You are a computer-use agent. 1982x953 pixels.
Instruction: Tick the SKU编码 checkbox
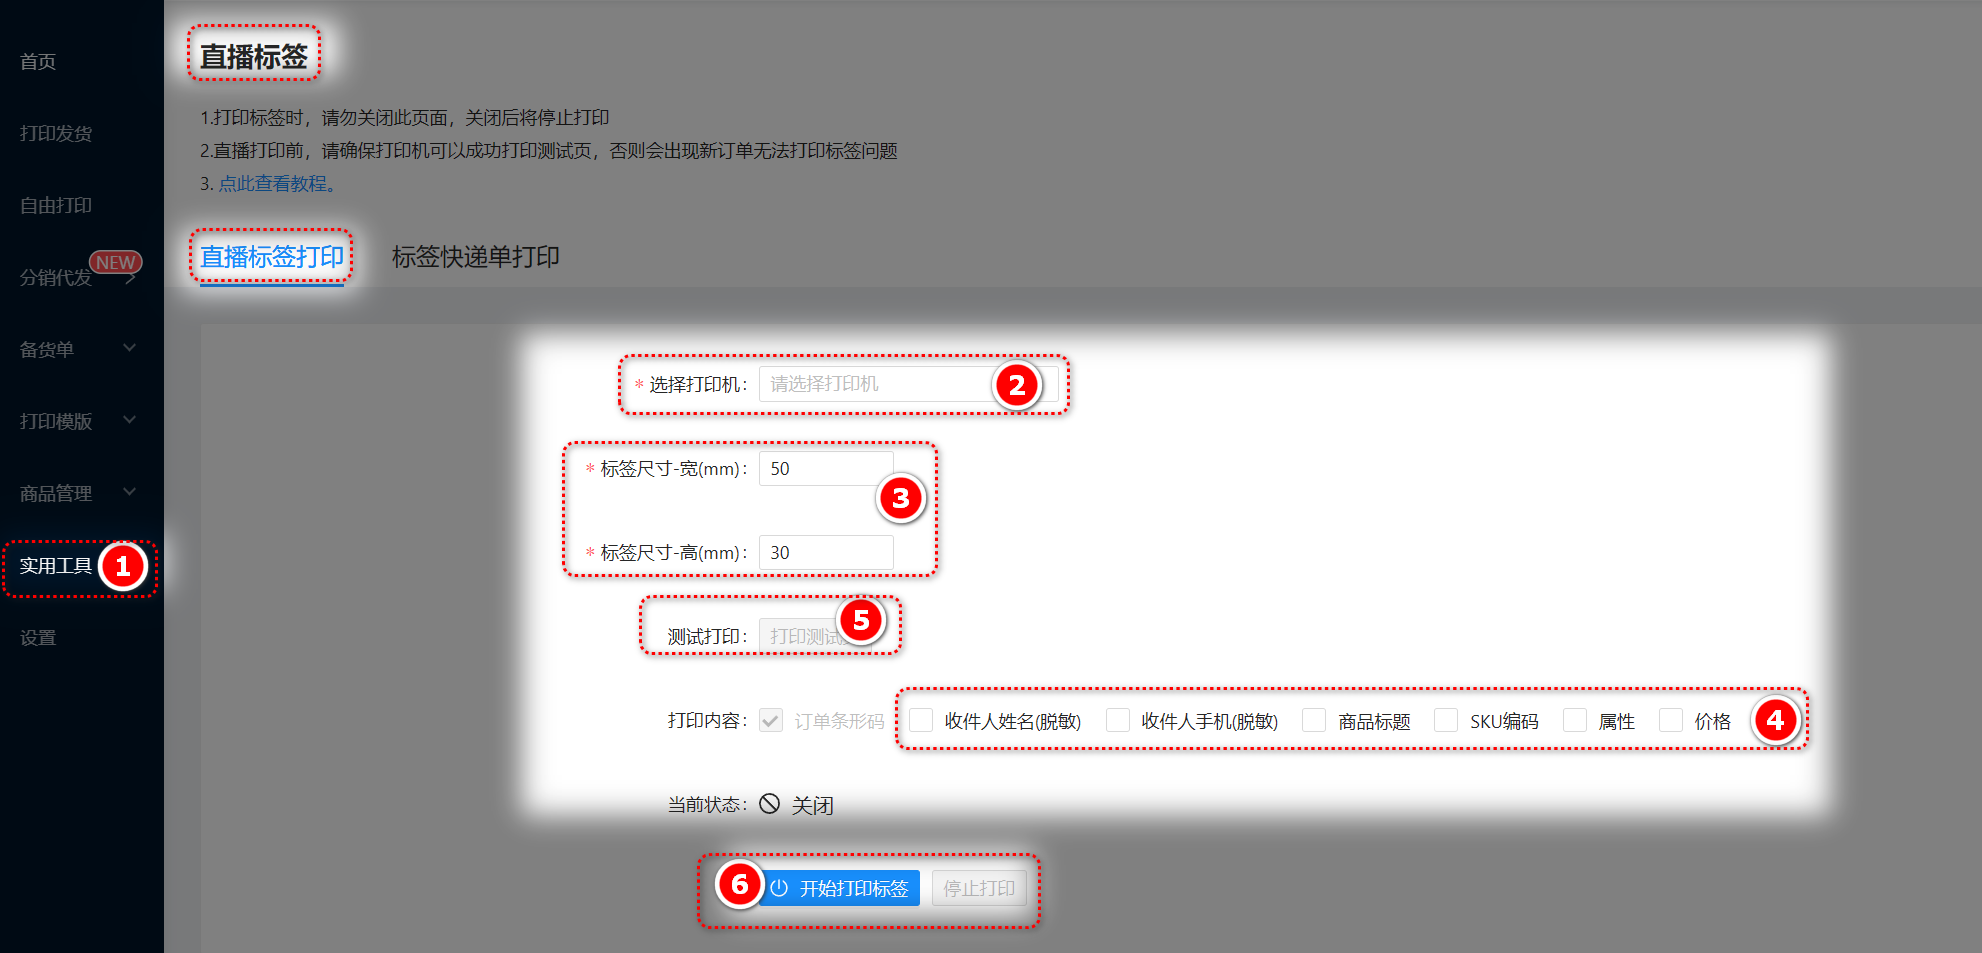[1446, 721]
